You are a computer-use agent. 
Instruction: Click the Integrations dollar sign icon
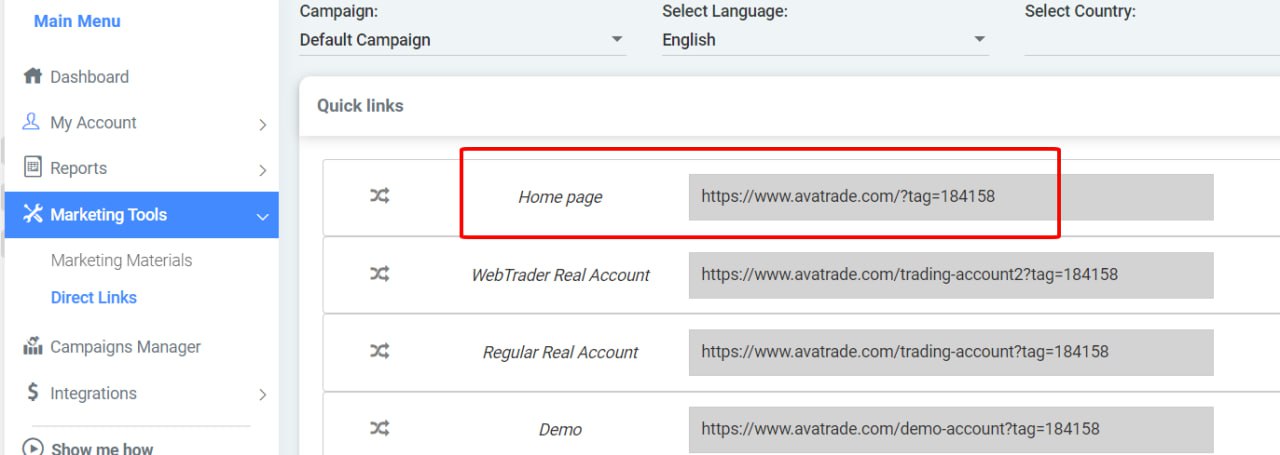click(33, 393)
